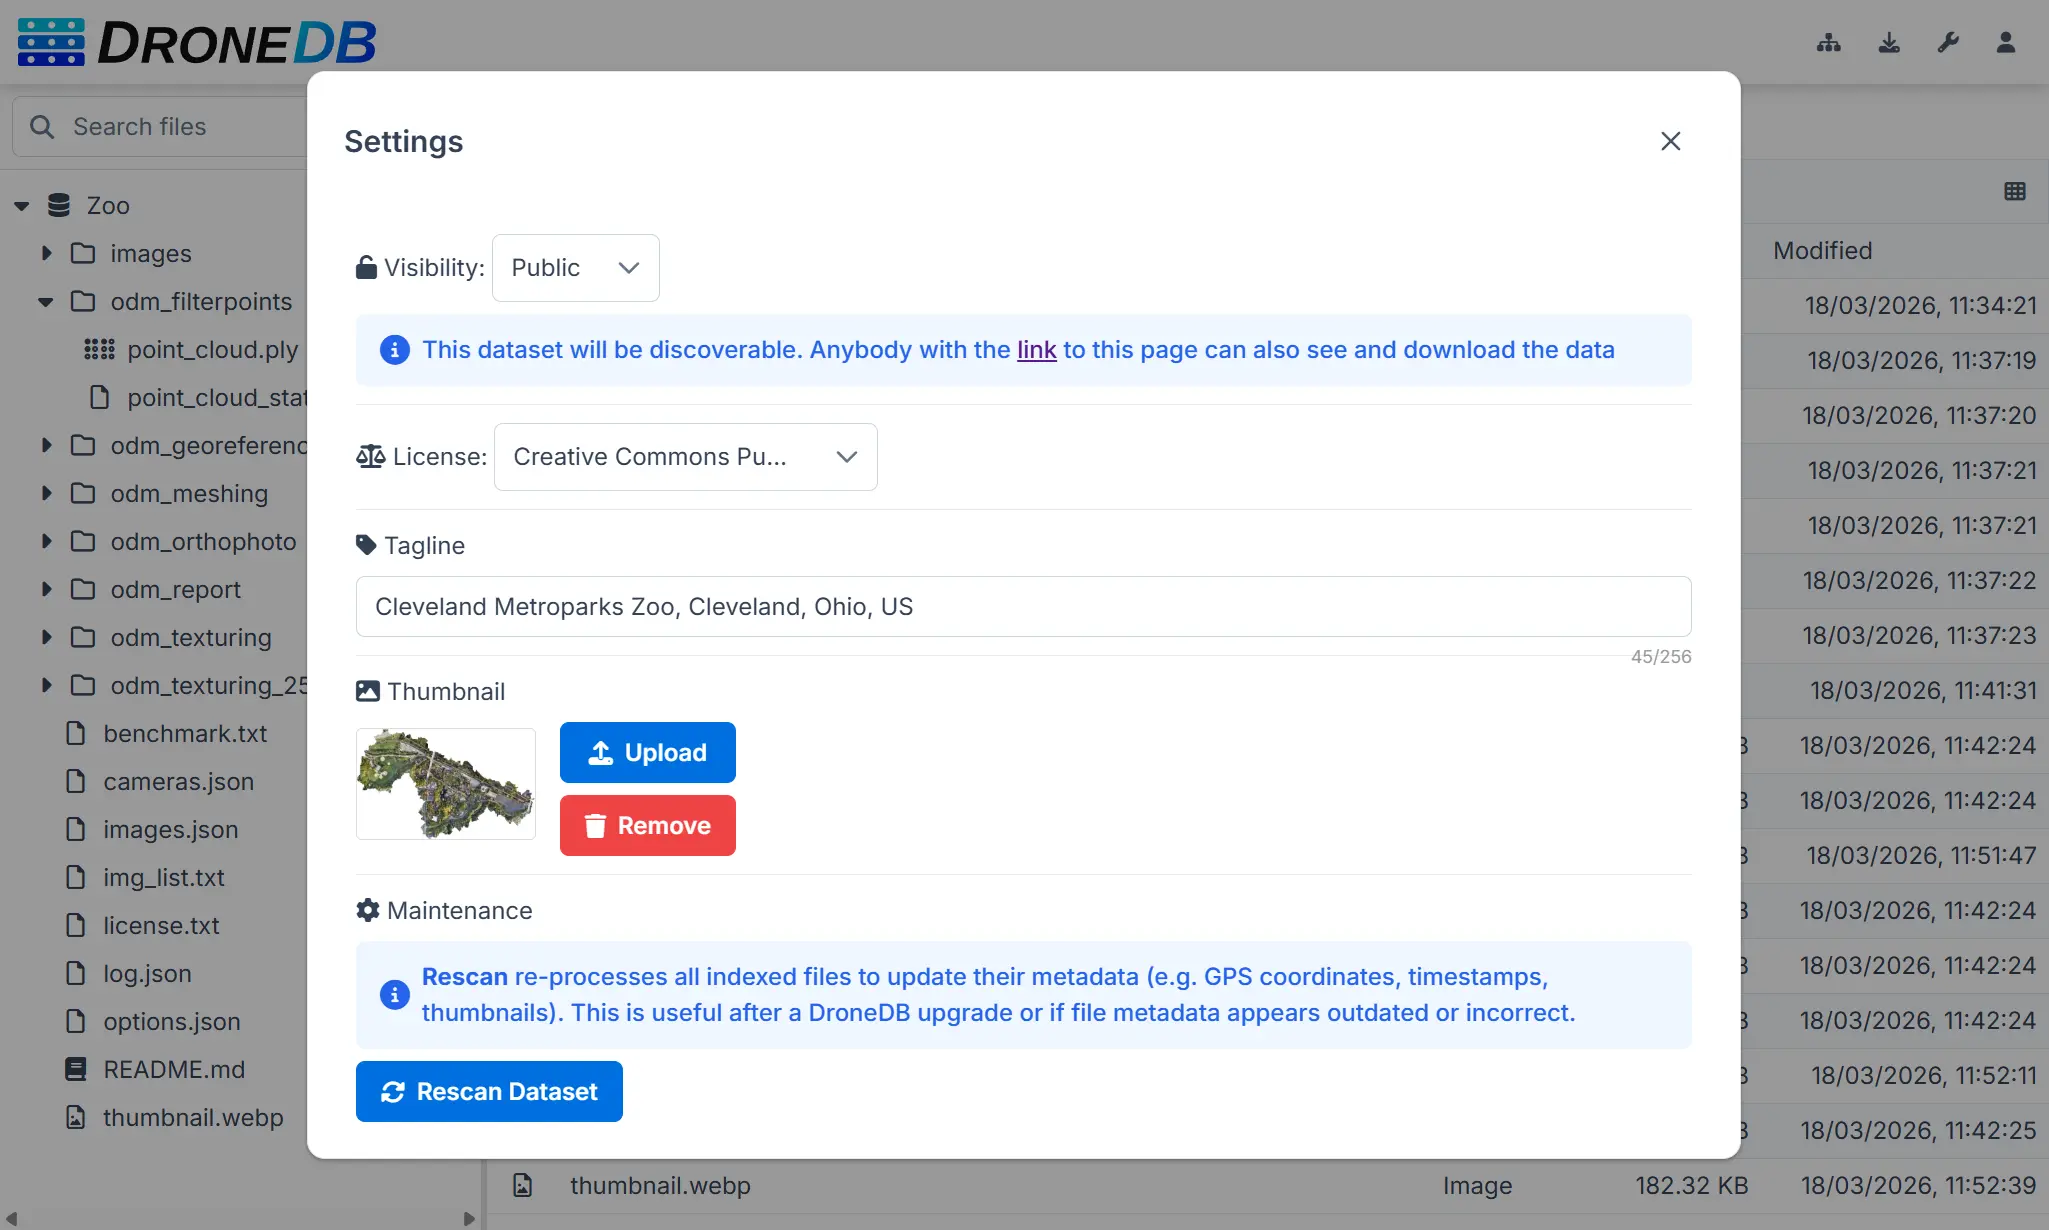Image resolution: width=2049 pixels, height=1230 pixels.
Task: Collapse the Zoo dataset root
Action: pyautogui.click(x=22, y=206)
